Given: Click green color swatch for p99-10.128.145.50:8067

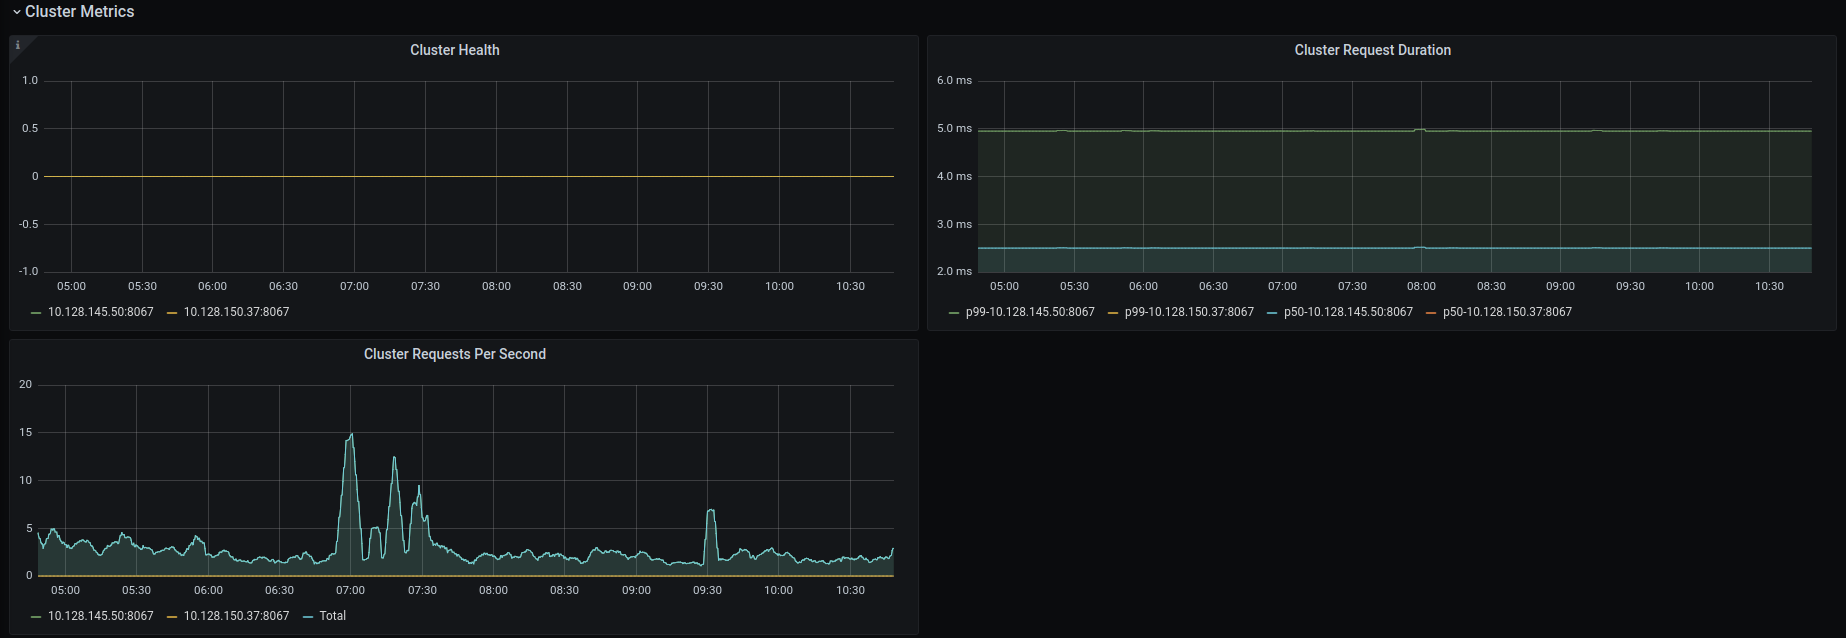Looking at the screenshot, I should click(x=953, y=313).
